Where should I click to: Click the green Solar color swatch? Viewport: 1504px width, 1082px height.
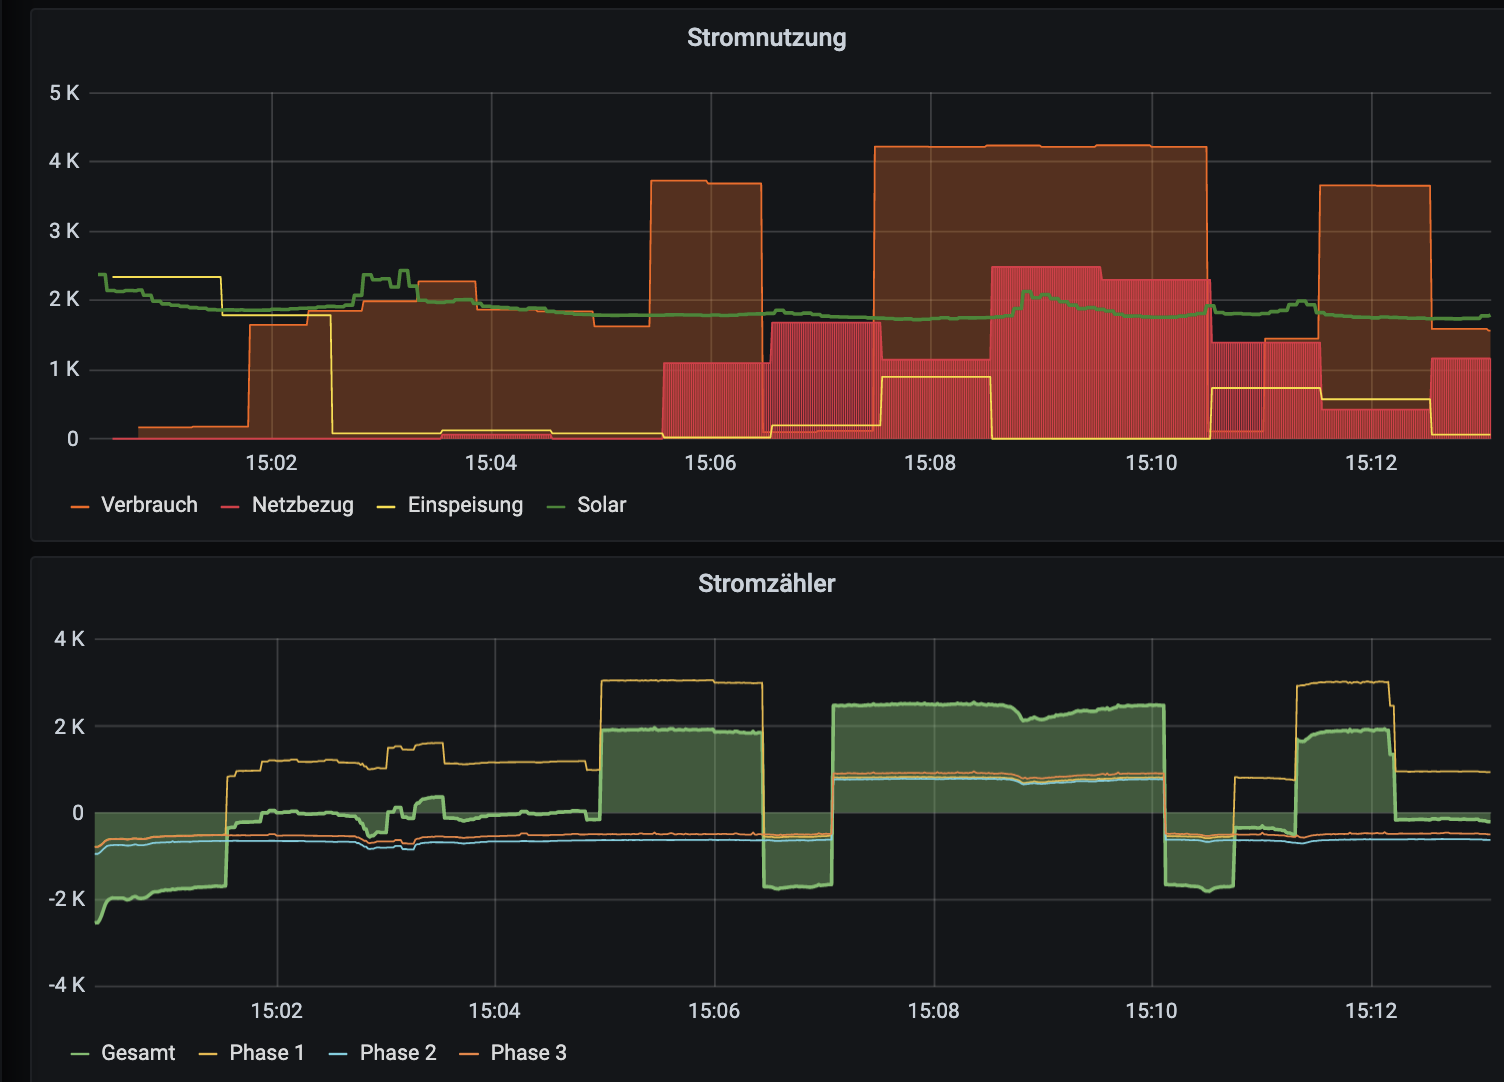pyautogui.click(x=556, y=507)
